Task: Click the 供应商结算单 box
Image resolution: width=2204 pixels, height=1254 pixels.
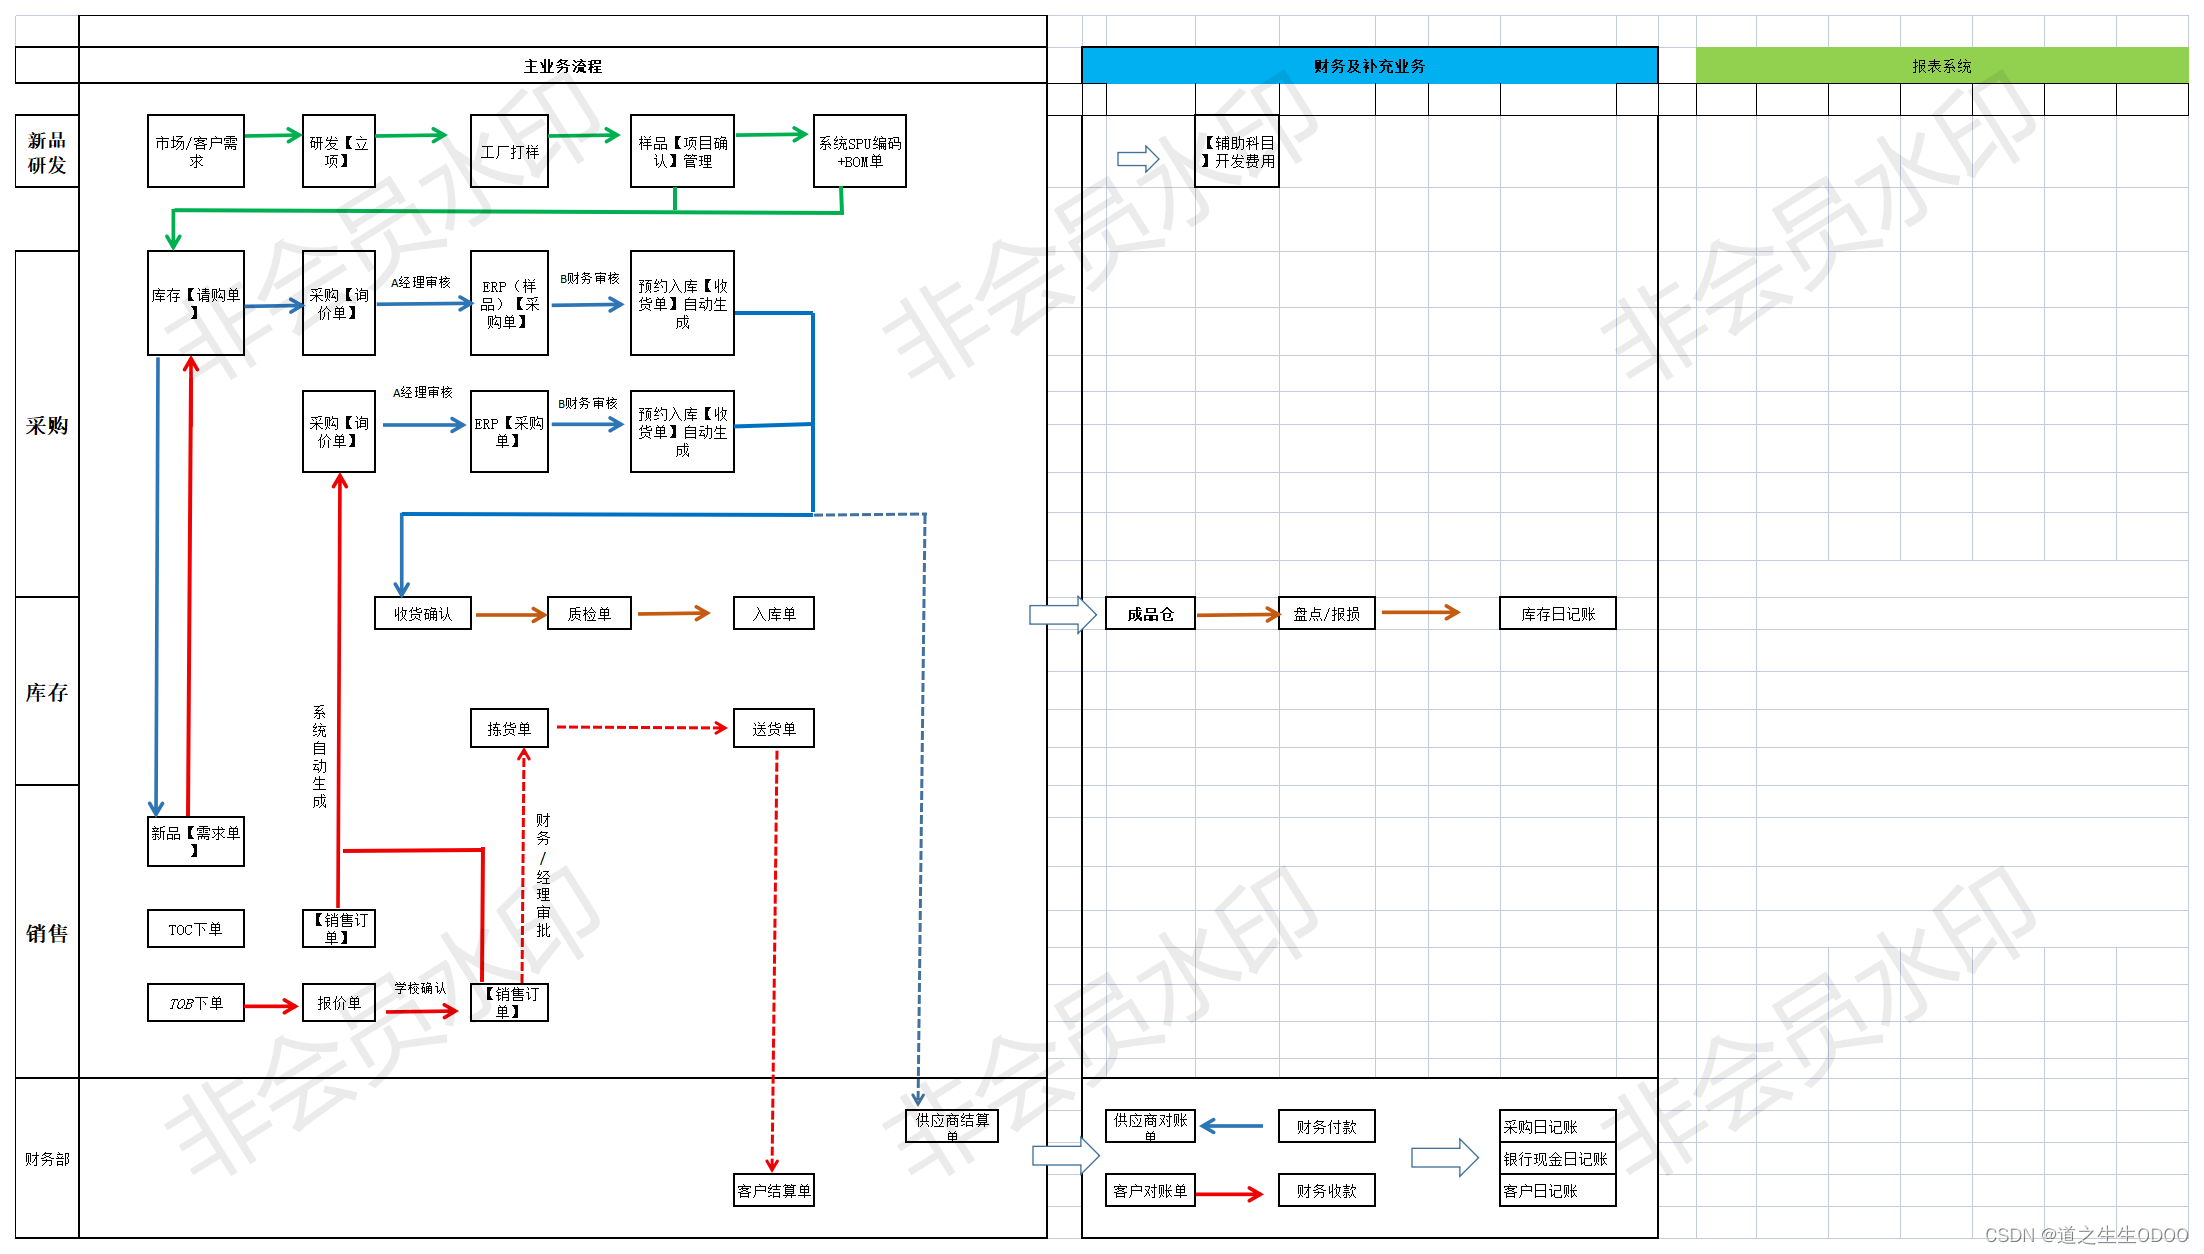Action: tap(951, 1125)
